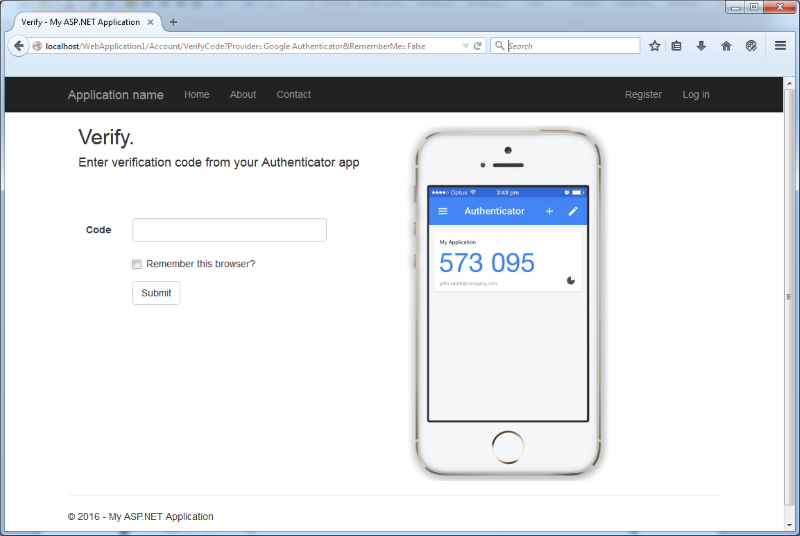Open the bookmarks list icon

point(677,46)
